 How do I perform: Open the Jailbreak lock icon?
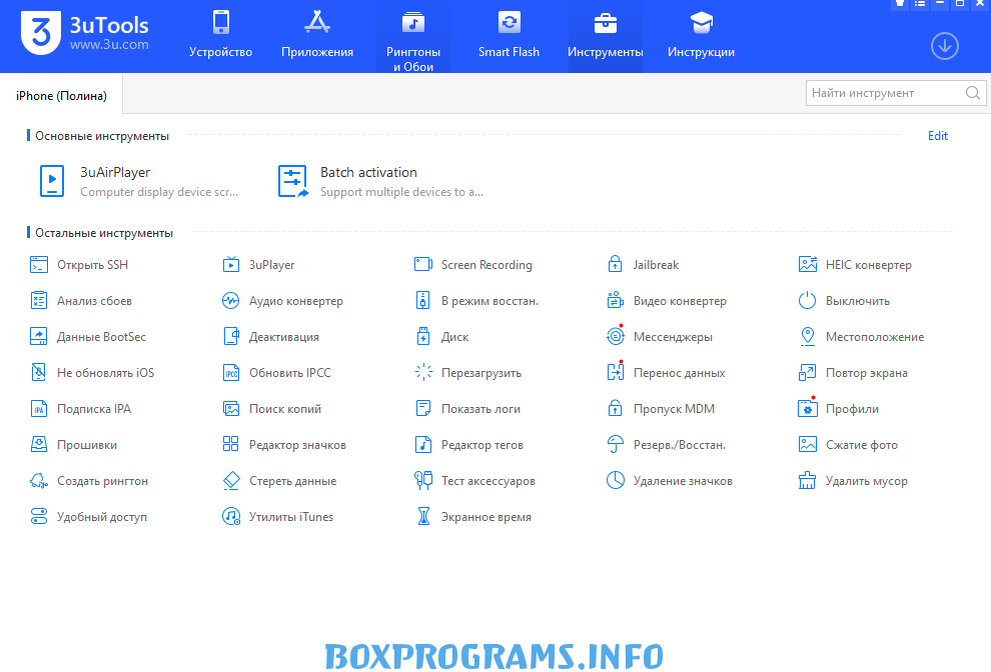point(615,265)
